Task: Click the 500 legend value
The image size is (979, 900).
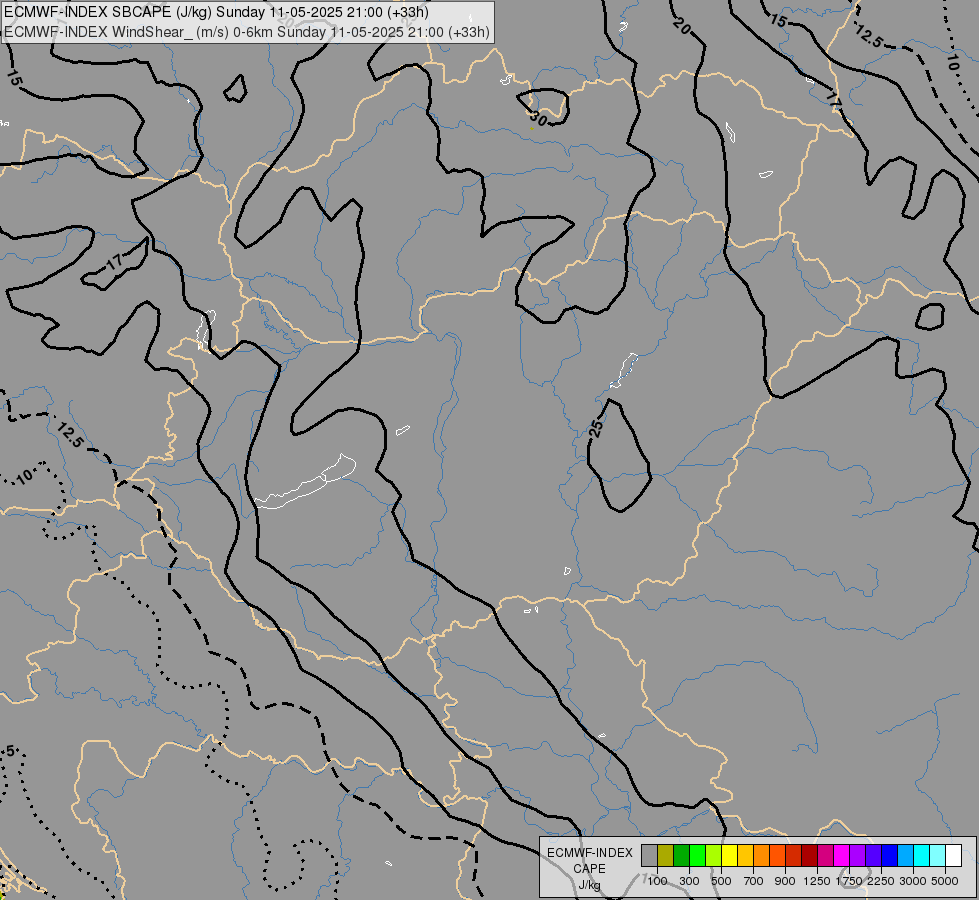Action: (x=721, y=881)
